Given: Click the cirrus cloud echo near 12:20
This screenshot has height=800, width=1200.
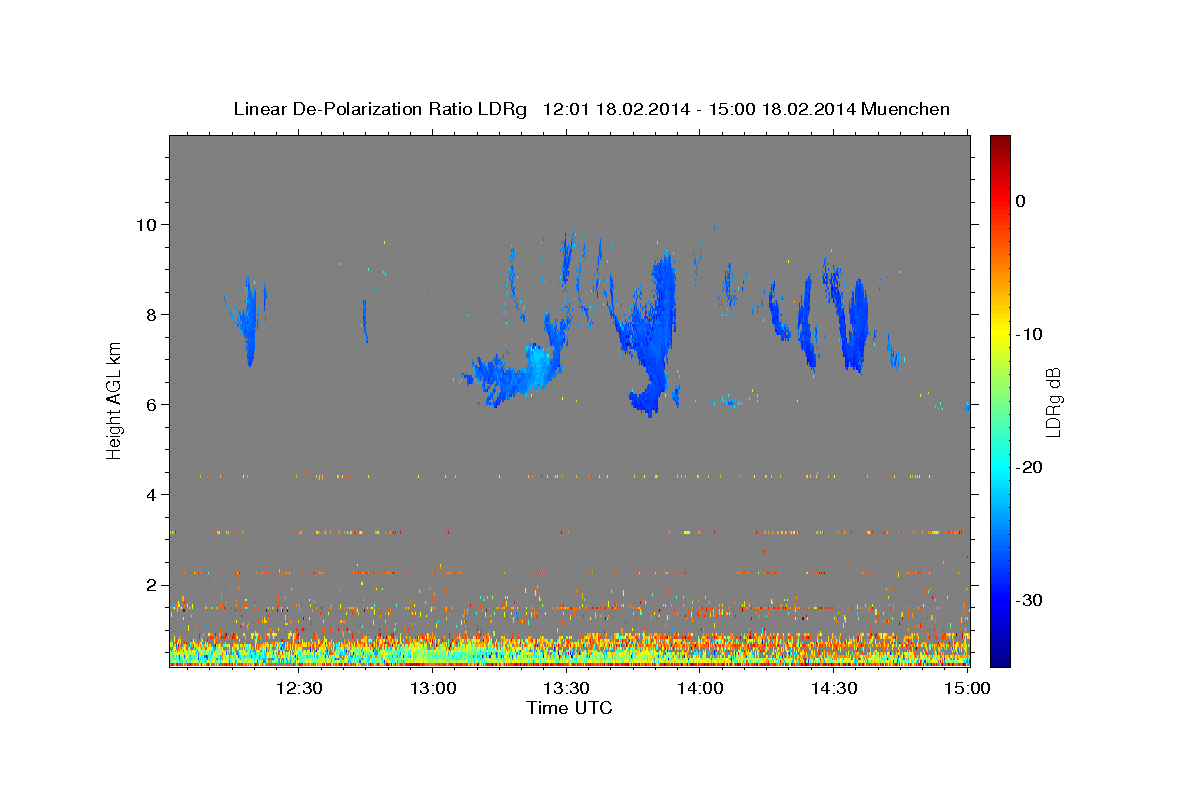Looking at the screenshot, I should coord(250,322).
